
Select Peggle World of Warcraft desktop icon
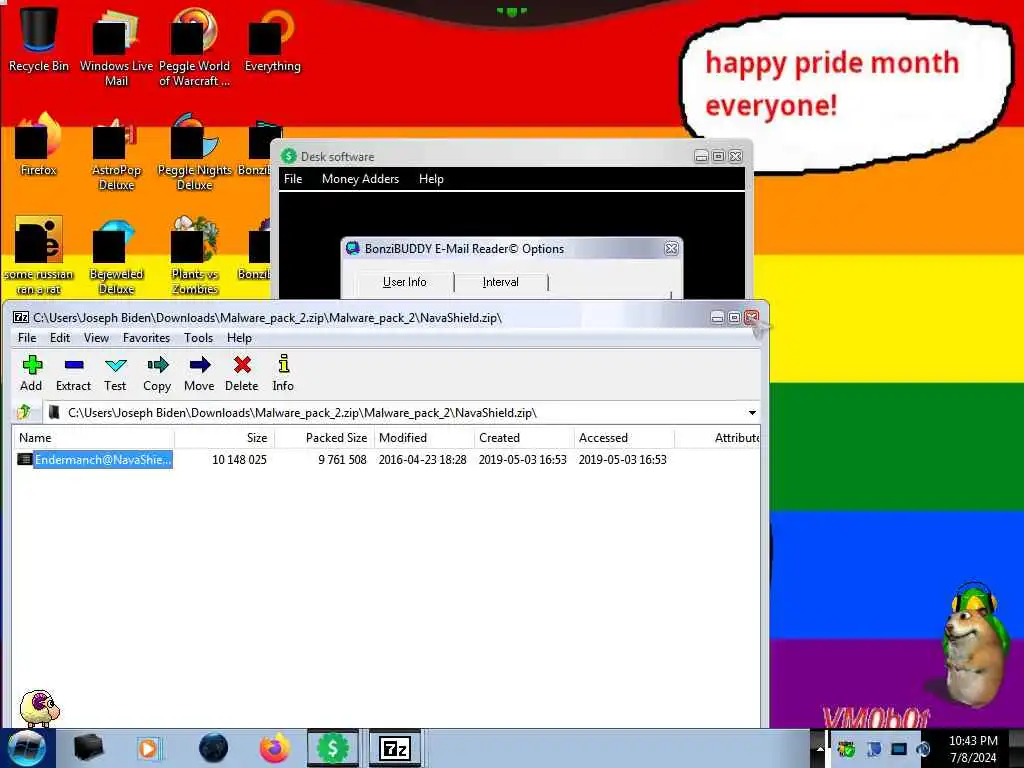[194, 46]
